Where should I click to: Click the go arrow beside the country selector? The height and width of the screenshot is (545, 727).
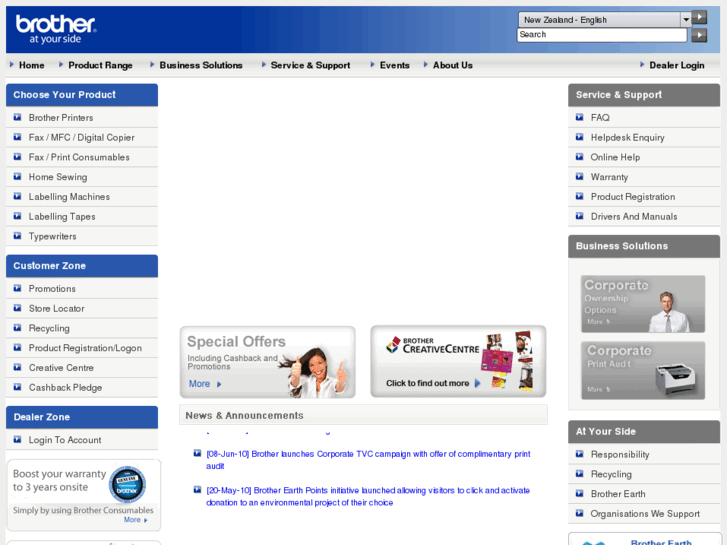[x=699, y=18]
